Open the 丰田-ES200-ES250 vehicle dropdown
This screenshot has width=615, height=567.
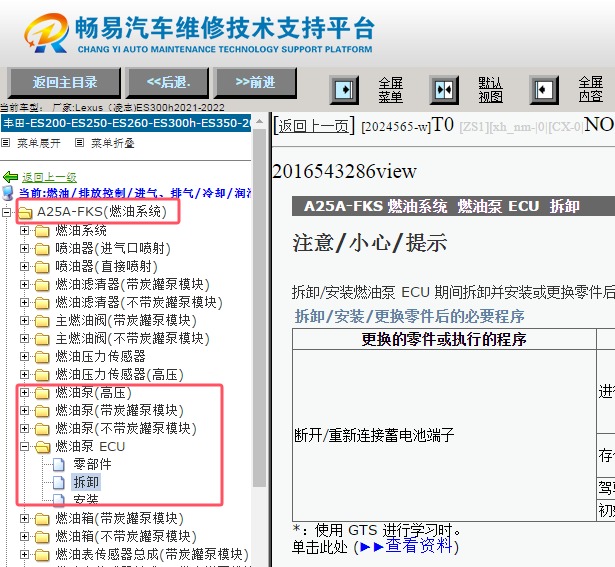126,123
